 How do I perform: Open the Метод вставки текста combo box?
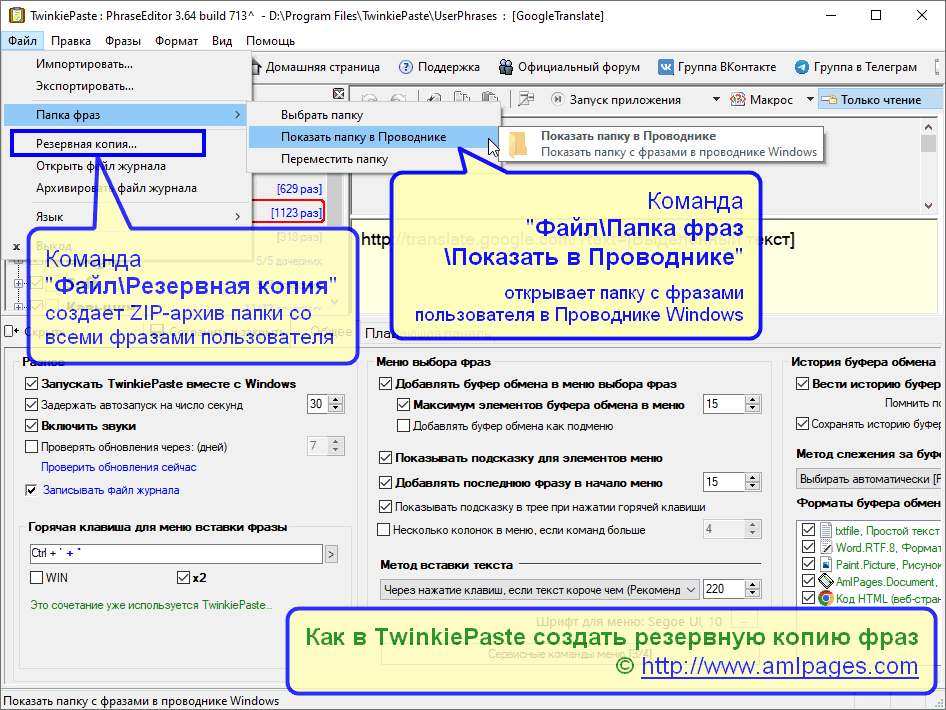coord(539,589)
